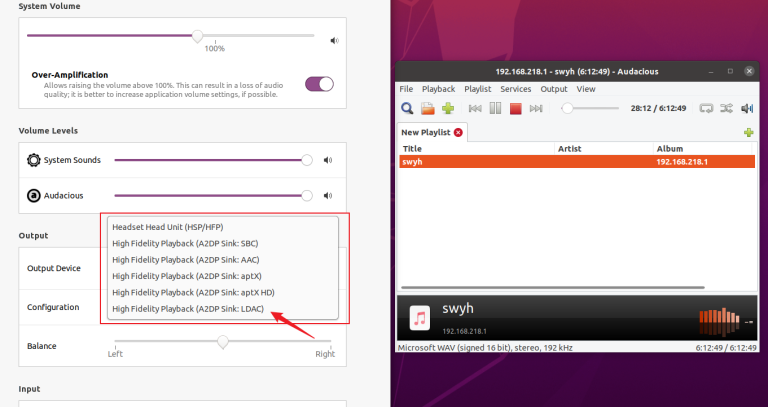Screen dimensions: 768x407
Task: Click the Open Files folder icon
Action: 427,108
